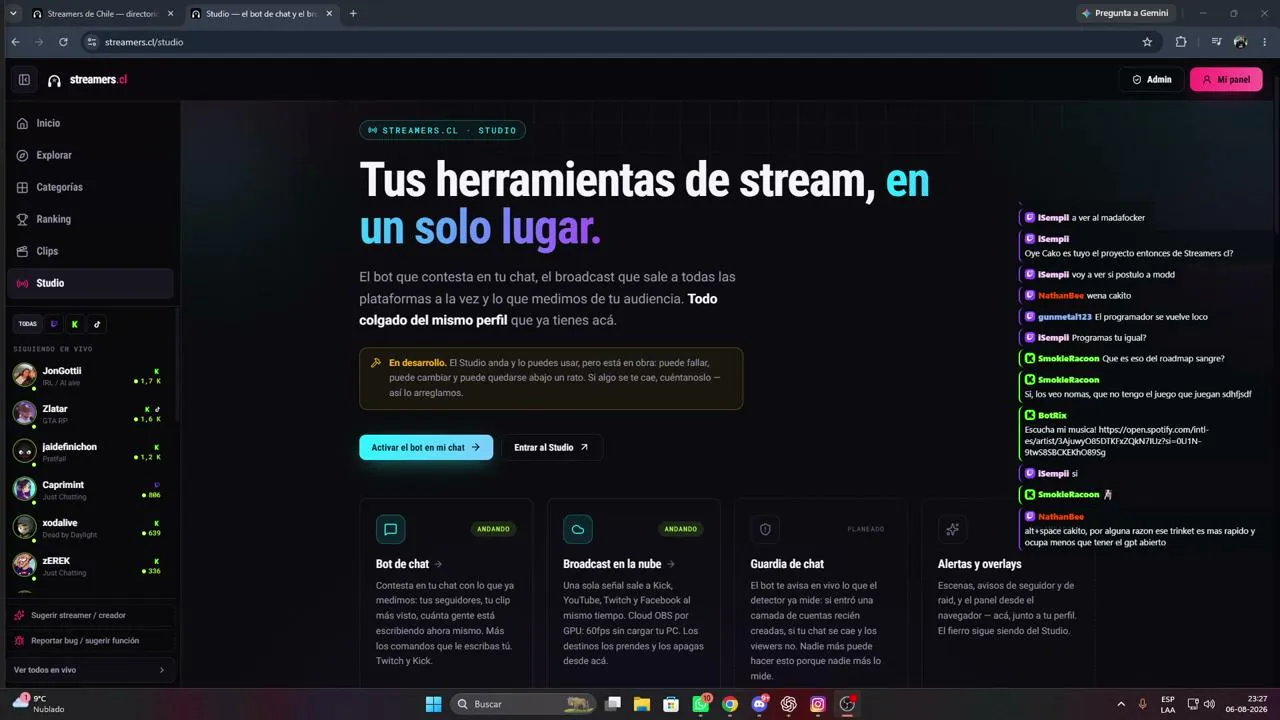The height and width of the screenshot is (720, 1280).
Task: Close the Studio browser tab
Action: coord(329,14)
